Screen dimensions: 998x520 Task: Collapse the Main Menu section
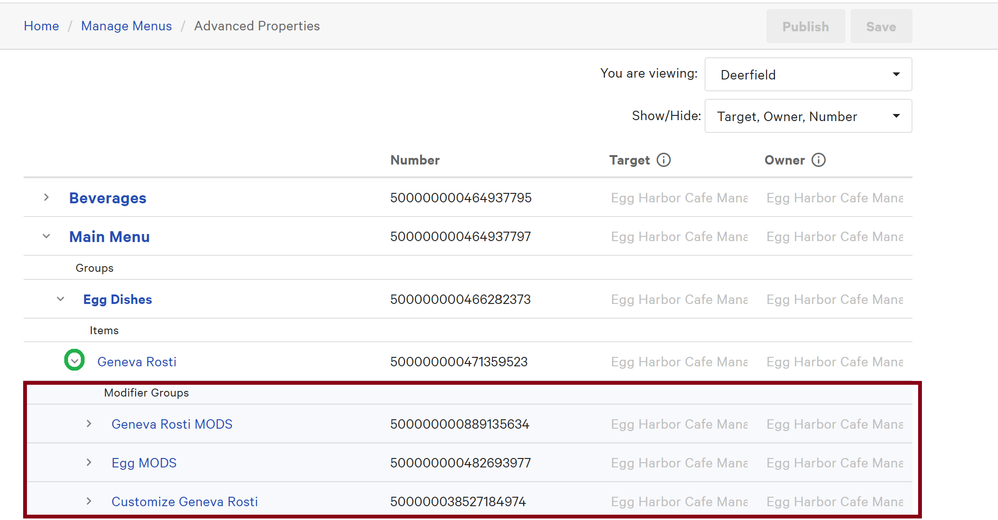46,237
